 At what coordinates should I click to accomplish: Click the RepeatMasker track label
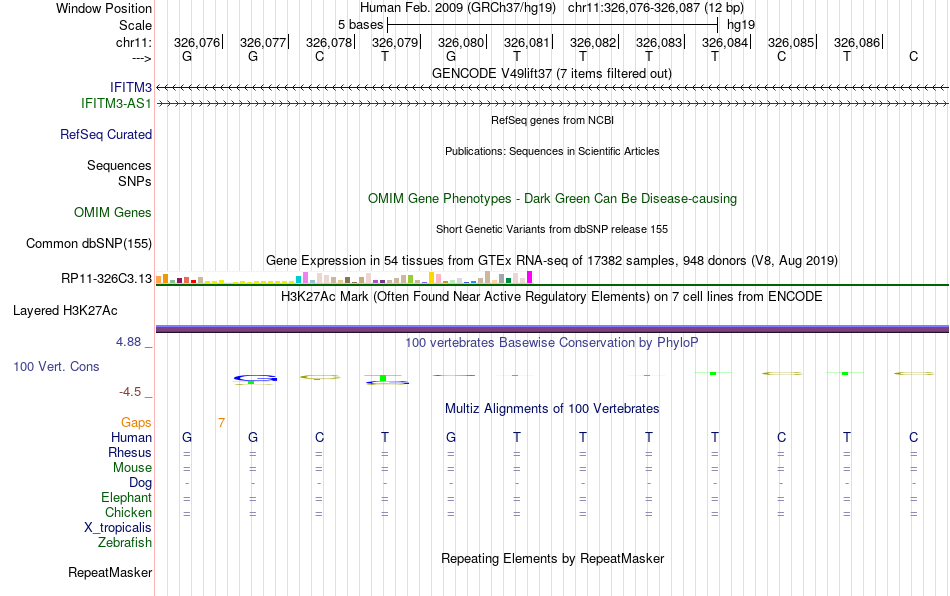click(110, 572)
